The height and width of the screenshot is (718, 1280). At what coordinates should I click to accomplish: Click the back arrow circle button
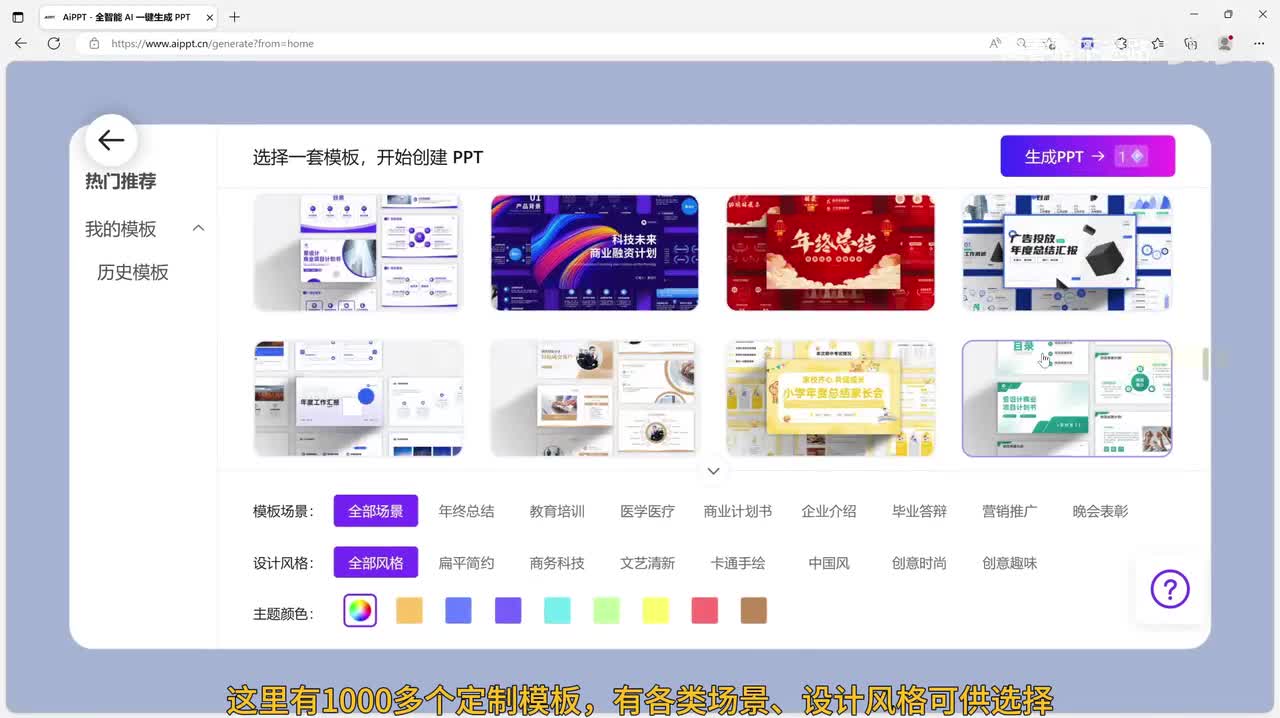pos(111,141)
